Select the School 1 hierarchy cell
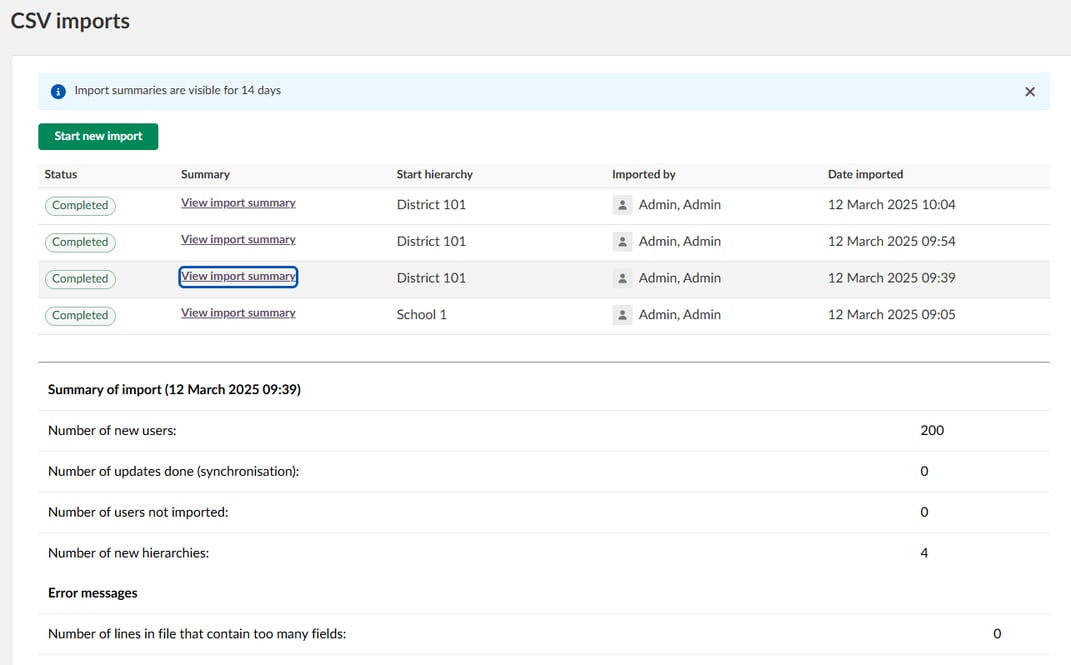Viewport: 1071px width, 665px height. click(421, 315)
